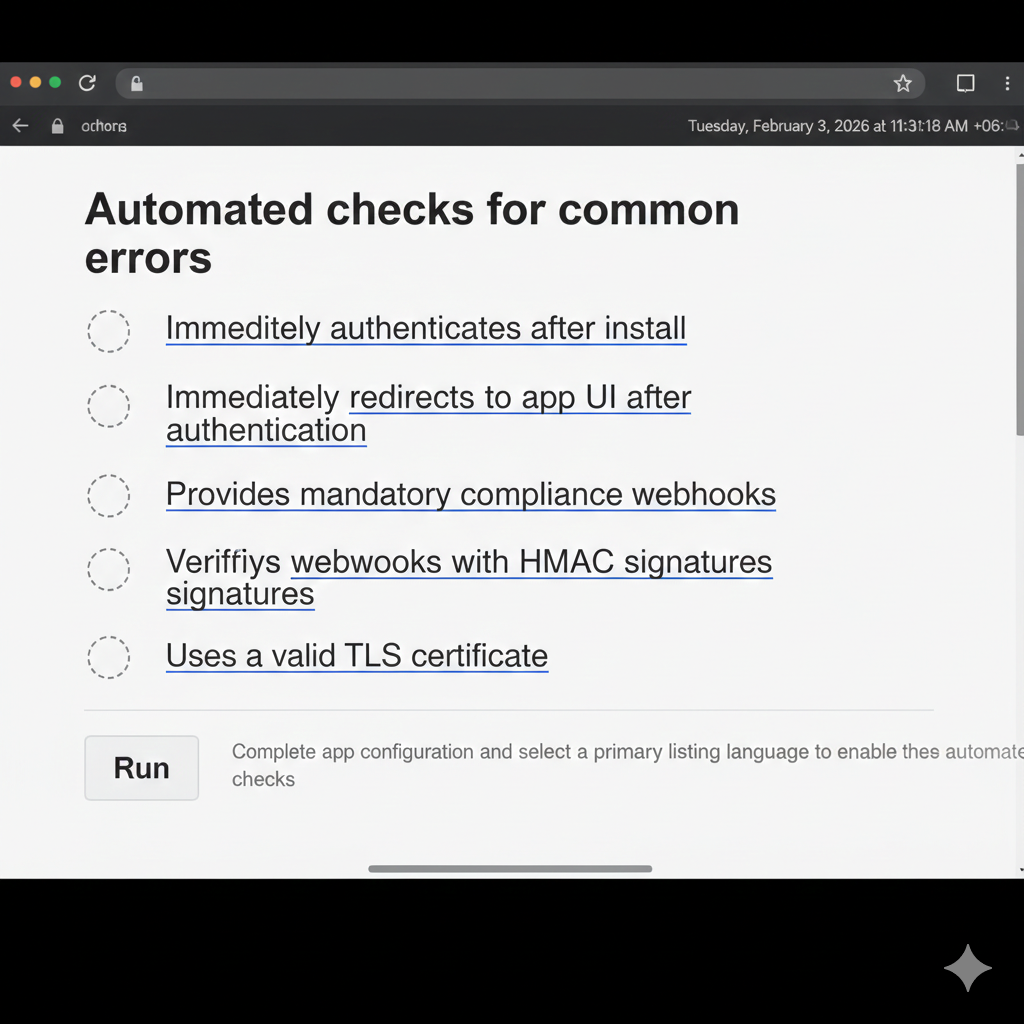Screen dimensions: 1024x1024
Task: Select the 'ochora' breadcrumb label
Action: 104,125
